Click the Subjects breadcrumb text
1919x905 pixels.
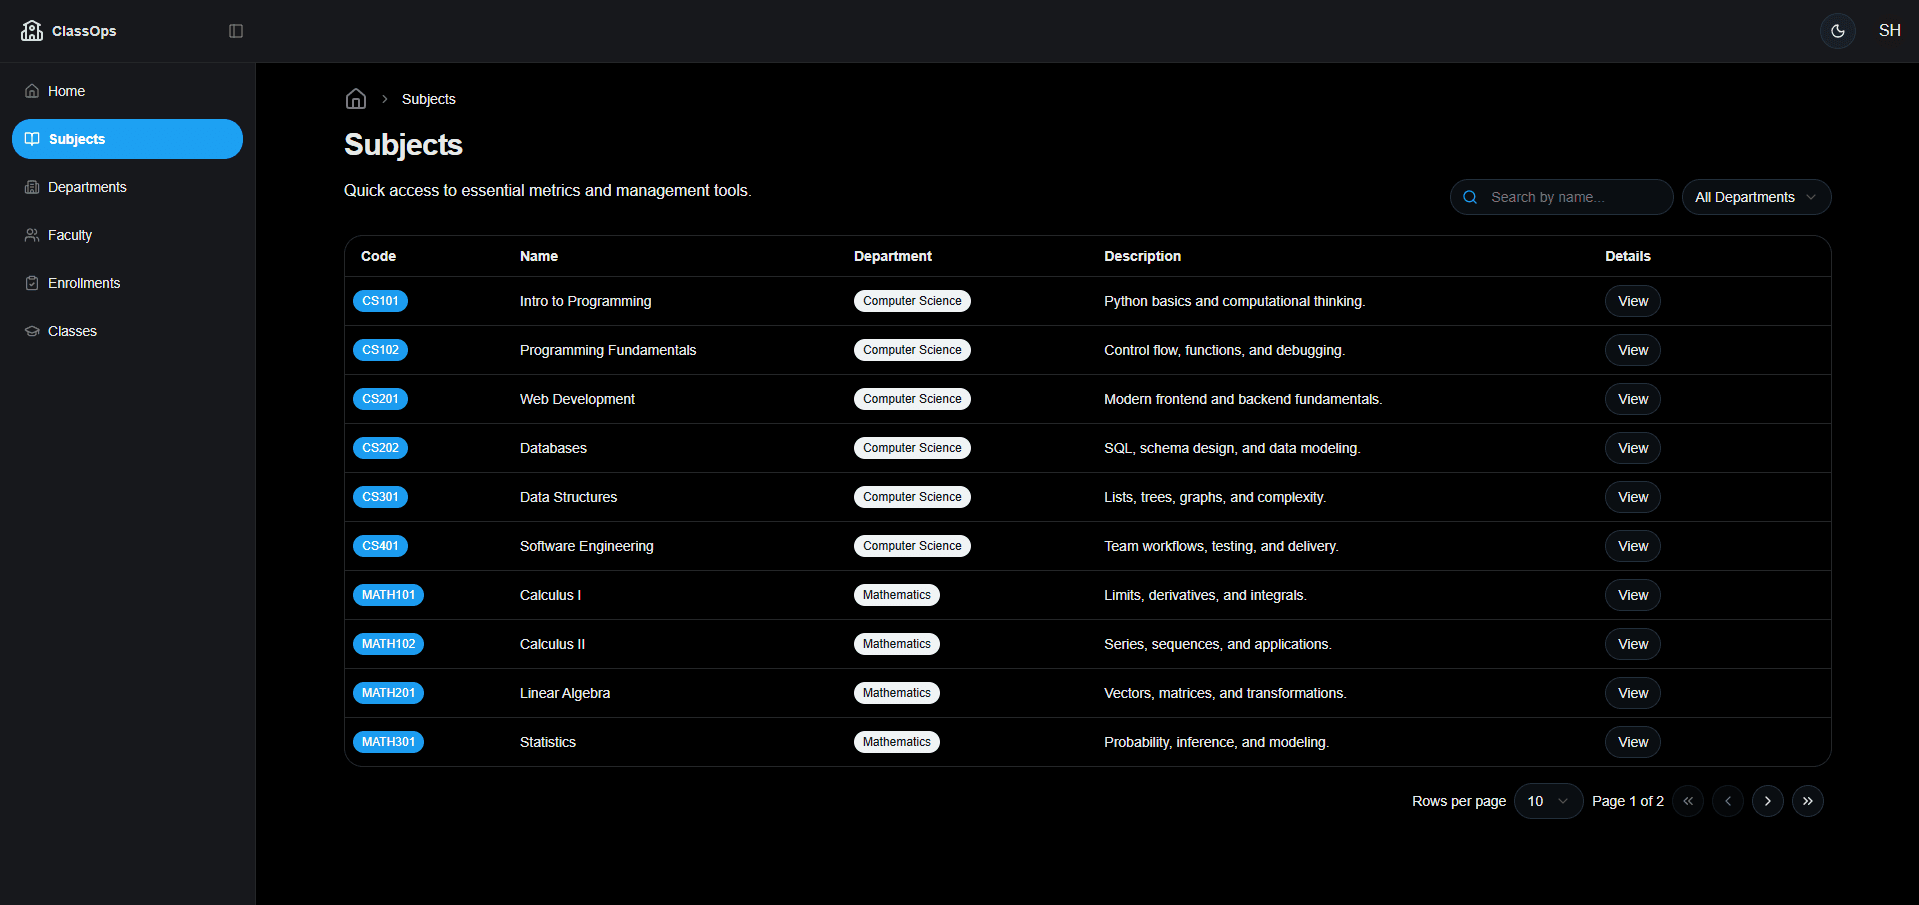pyautogui.click(x=429, y=99)
